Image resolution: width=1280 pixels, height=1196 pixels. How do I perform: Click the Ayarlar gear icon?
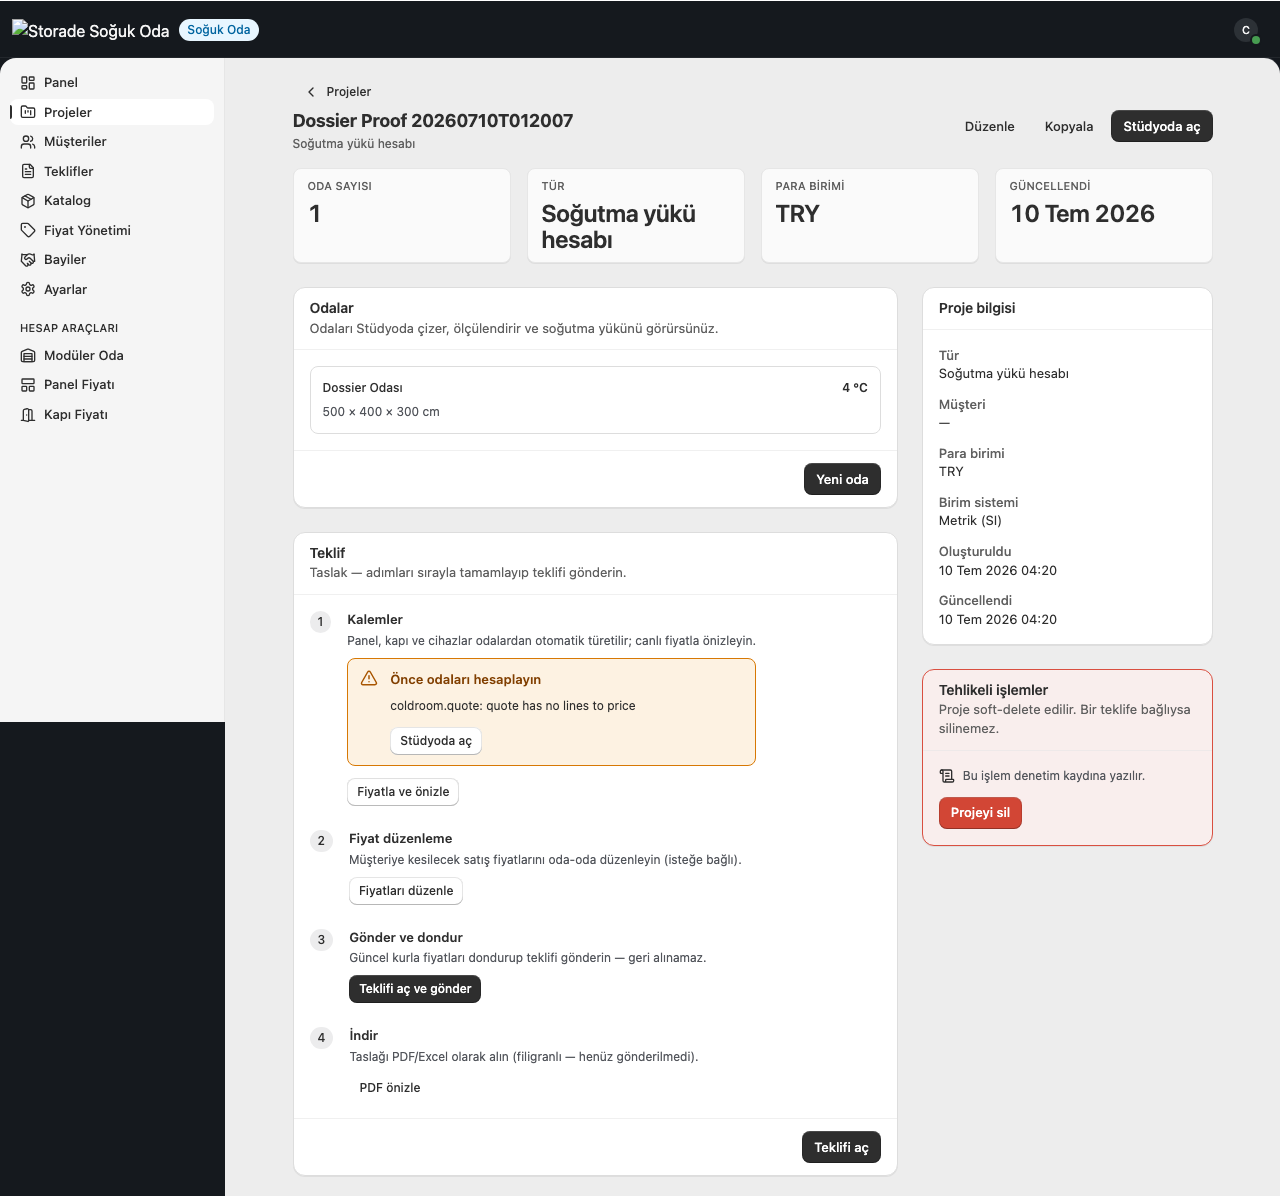[x=28, y=289]
